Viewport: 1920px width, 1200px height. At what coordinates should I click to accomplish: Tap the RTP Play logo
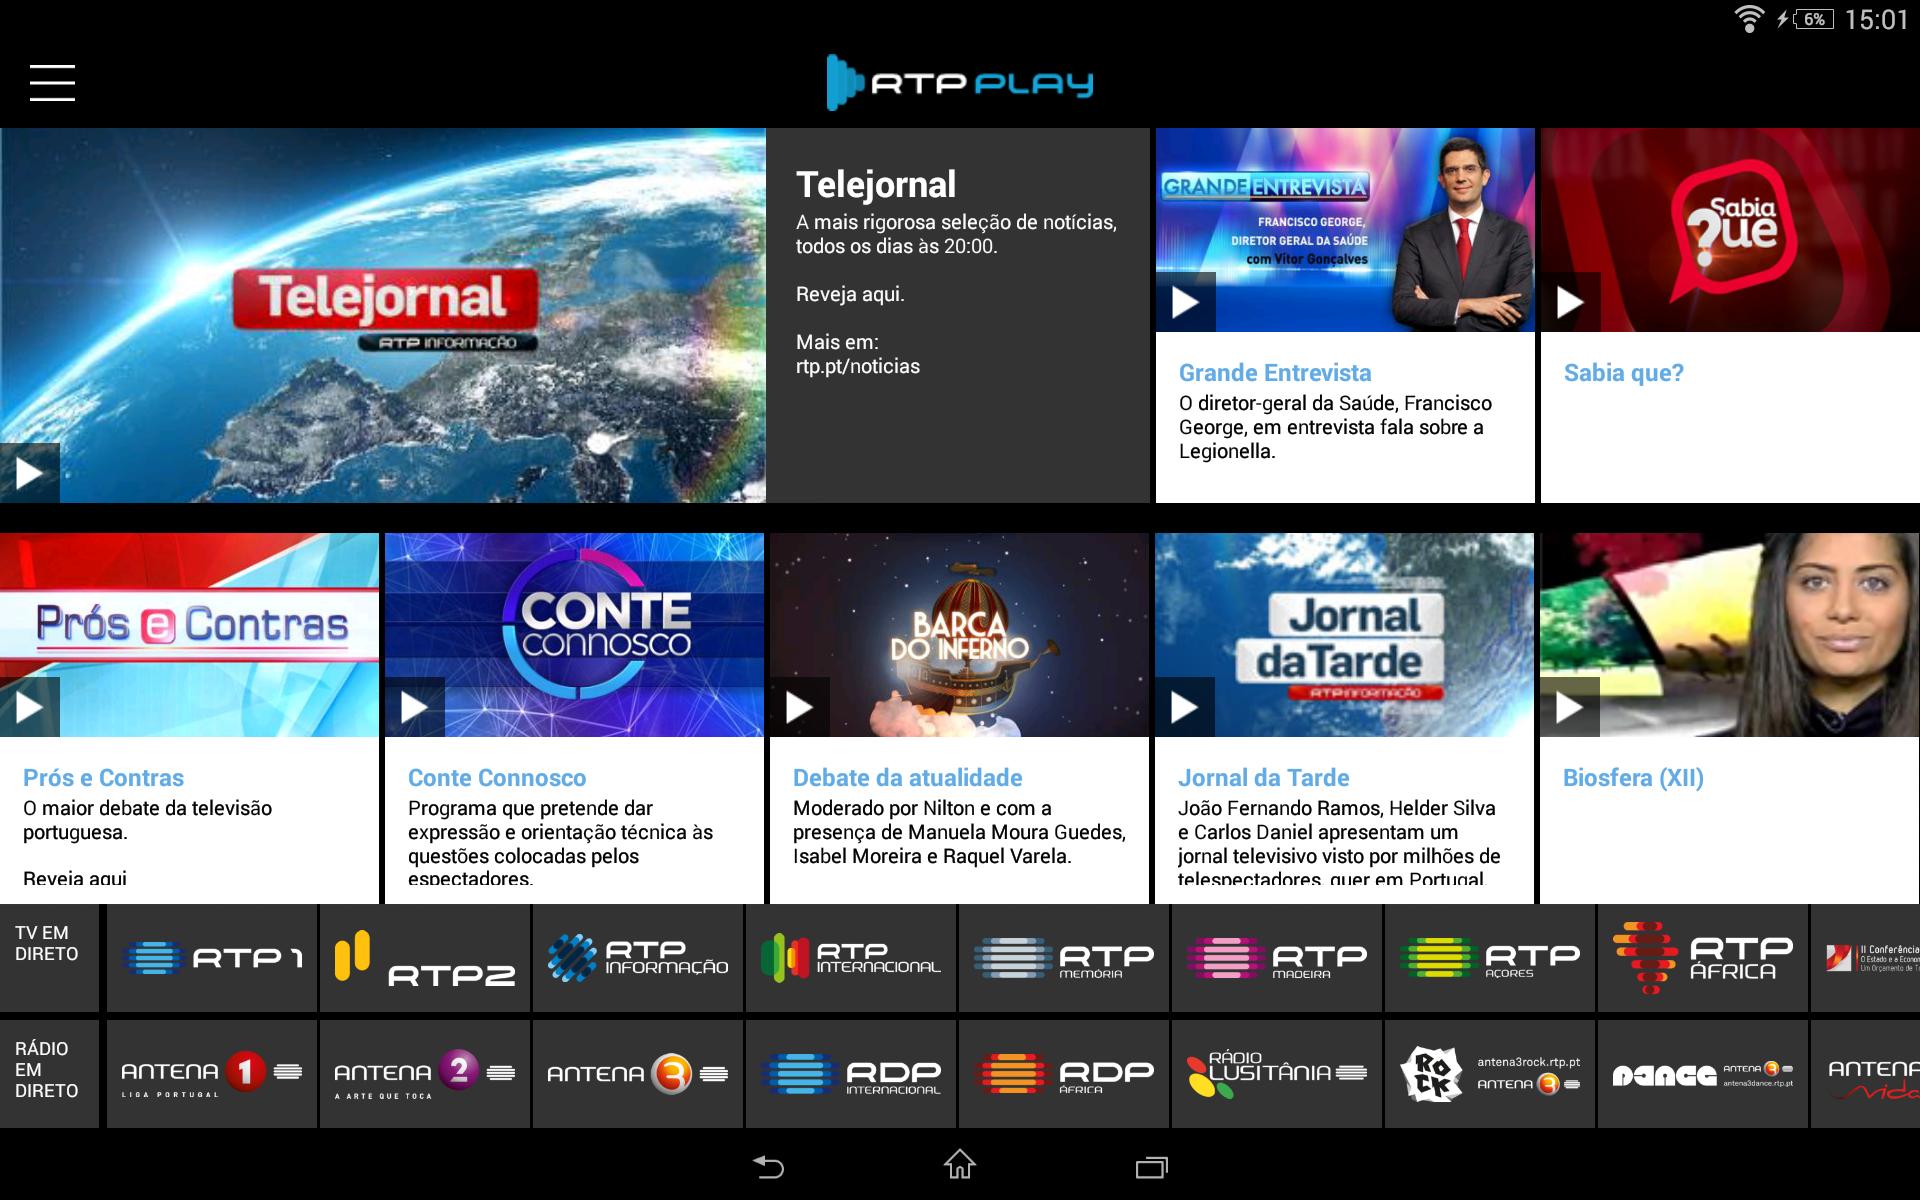960,82
